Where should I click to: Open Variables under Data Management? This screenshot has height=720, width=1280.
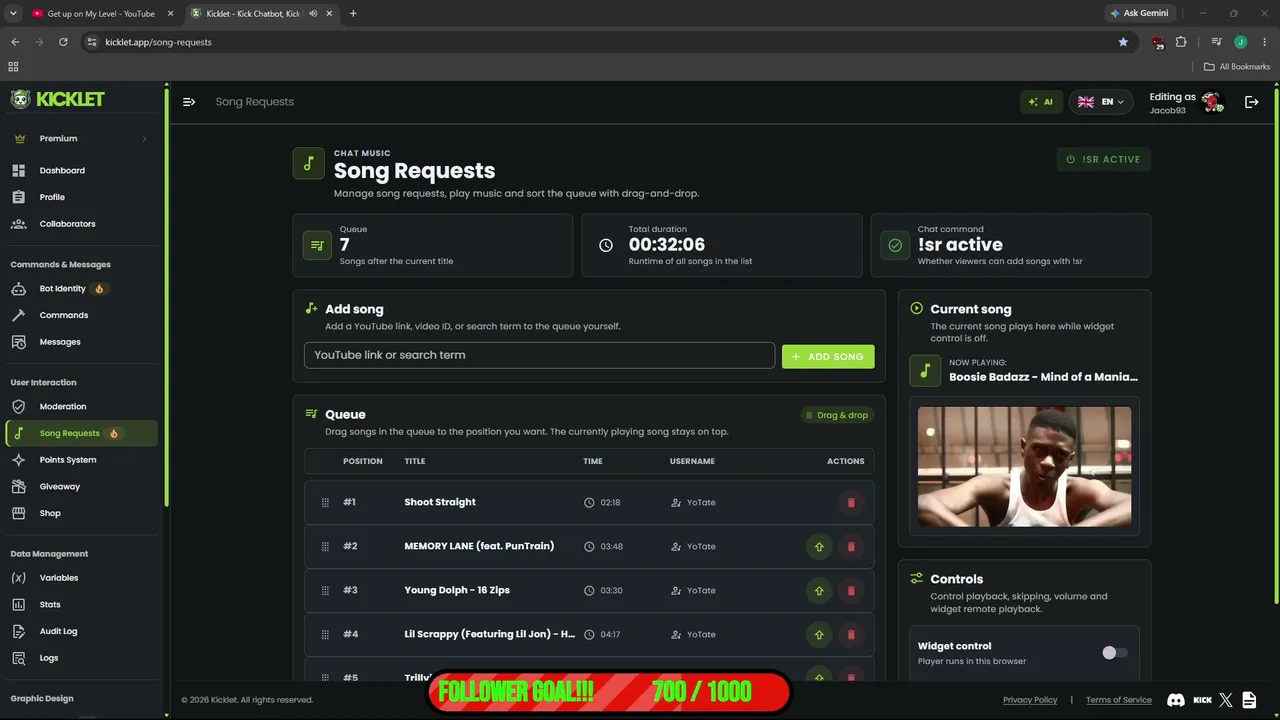(59, 578)
